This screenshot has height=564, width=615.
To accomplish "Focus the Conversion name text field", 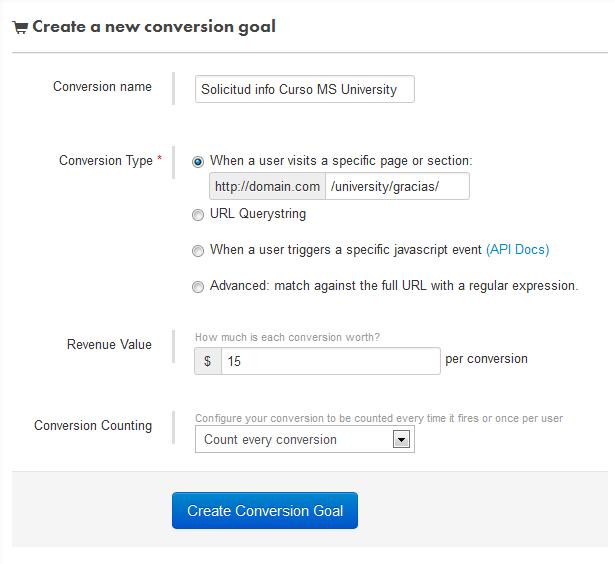I will (x=305, y=89).
